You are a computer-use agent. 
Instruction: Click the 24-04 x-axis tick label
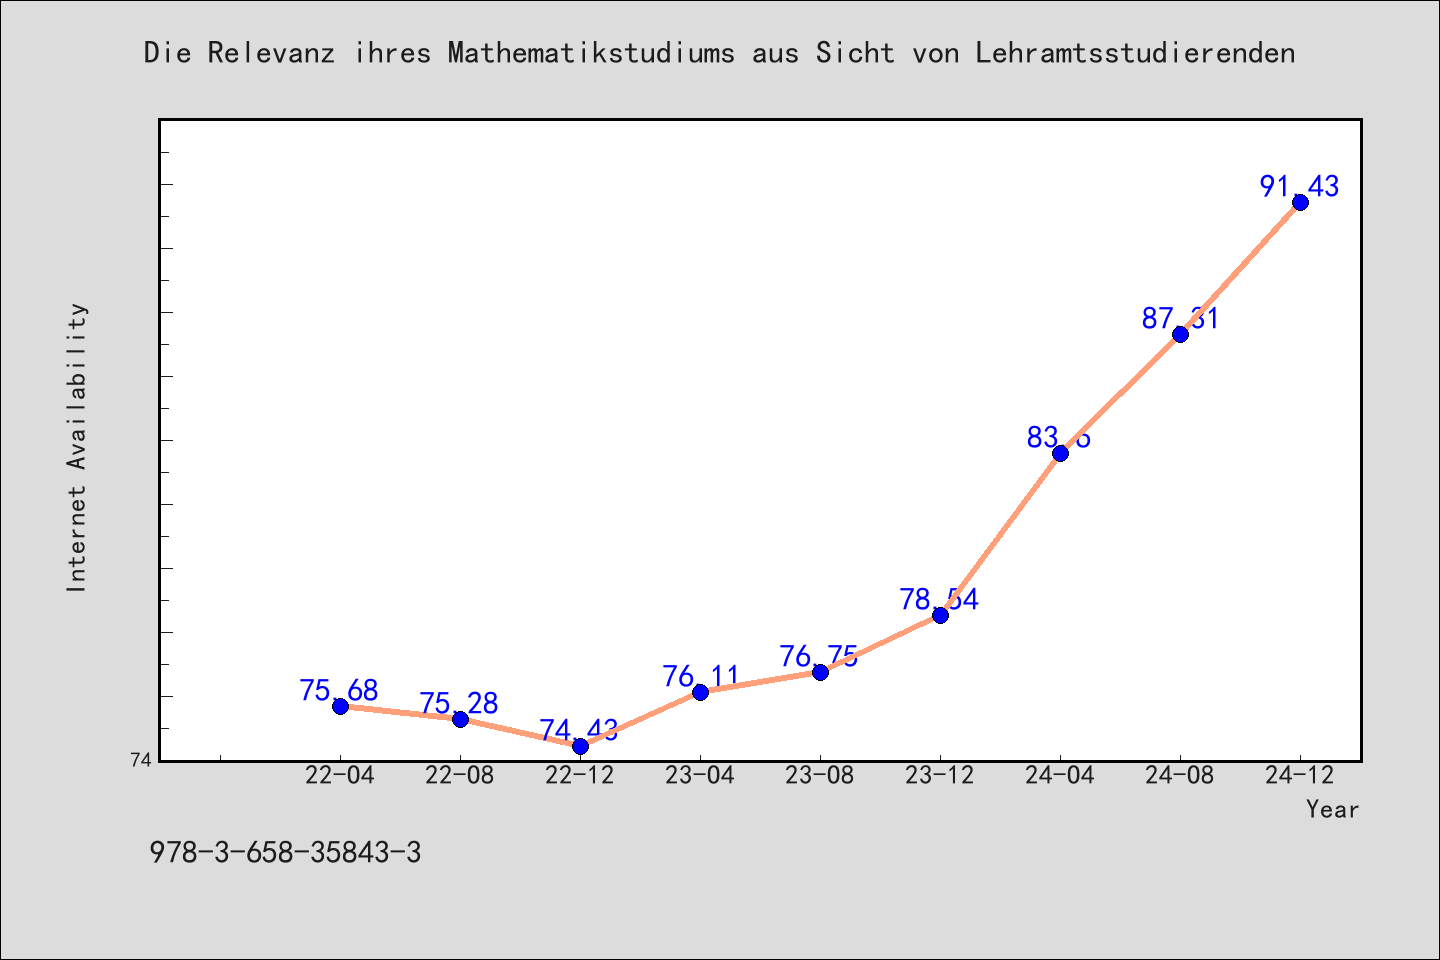(x=1060, y=776)
